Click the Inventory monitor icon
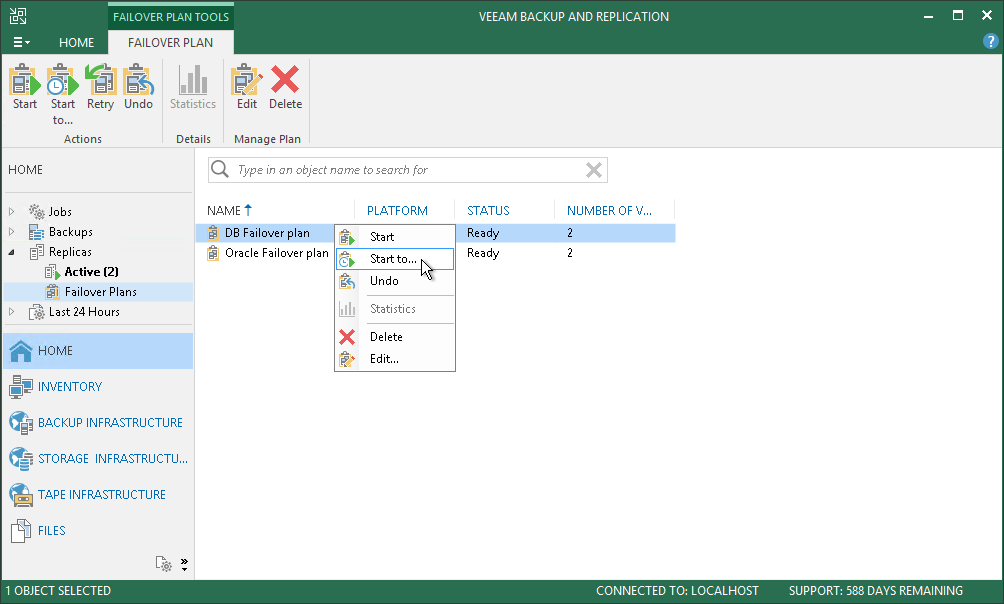 click(x=20, y=387)
